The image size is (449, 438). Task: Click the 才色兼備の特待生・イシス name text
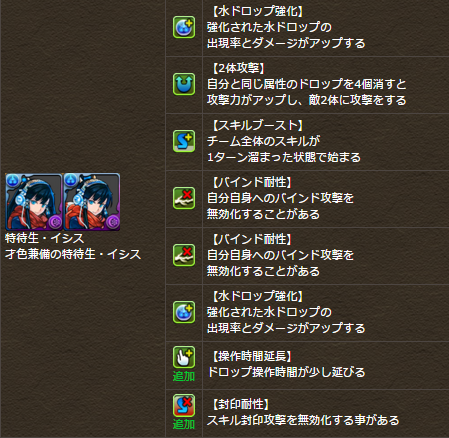click(73, 254)
